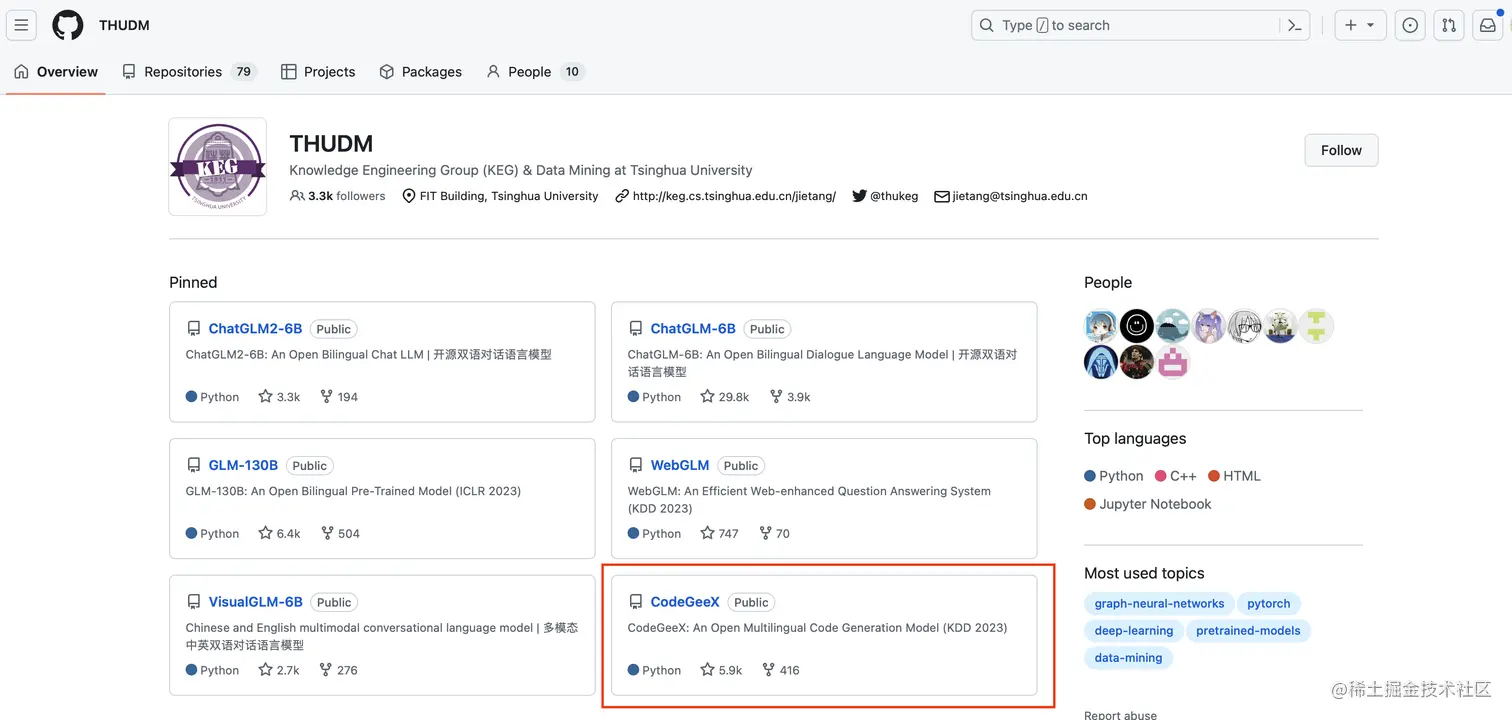Open the ChatGLM-6B repository
The height and width of the screenshot is (720, 1512).
(693, 329)
